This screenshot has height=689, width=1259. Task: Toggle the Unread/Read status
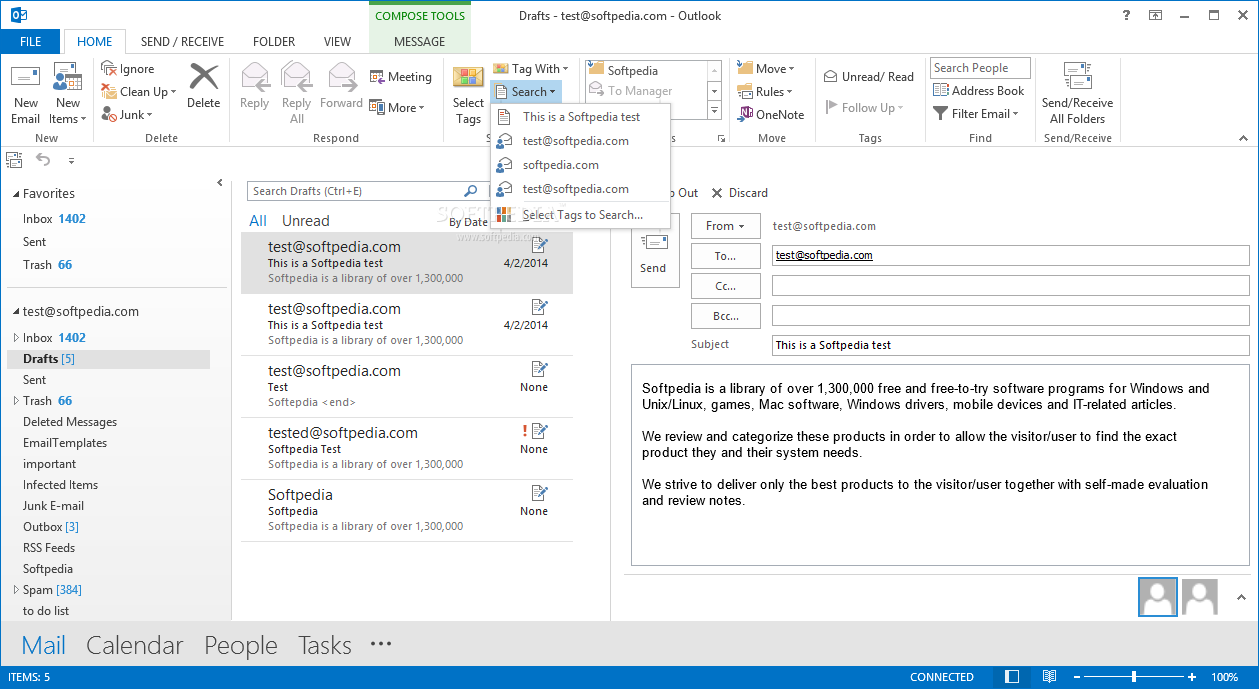tap(869, 77)
